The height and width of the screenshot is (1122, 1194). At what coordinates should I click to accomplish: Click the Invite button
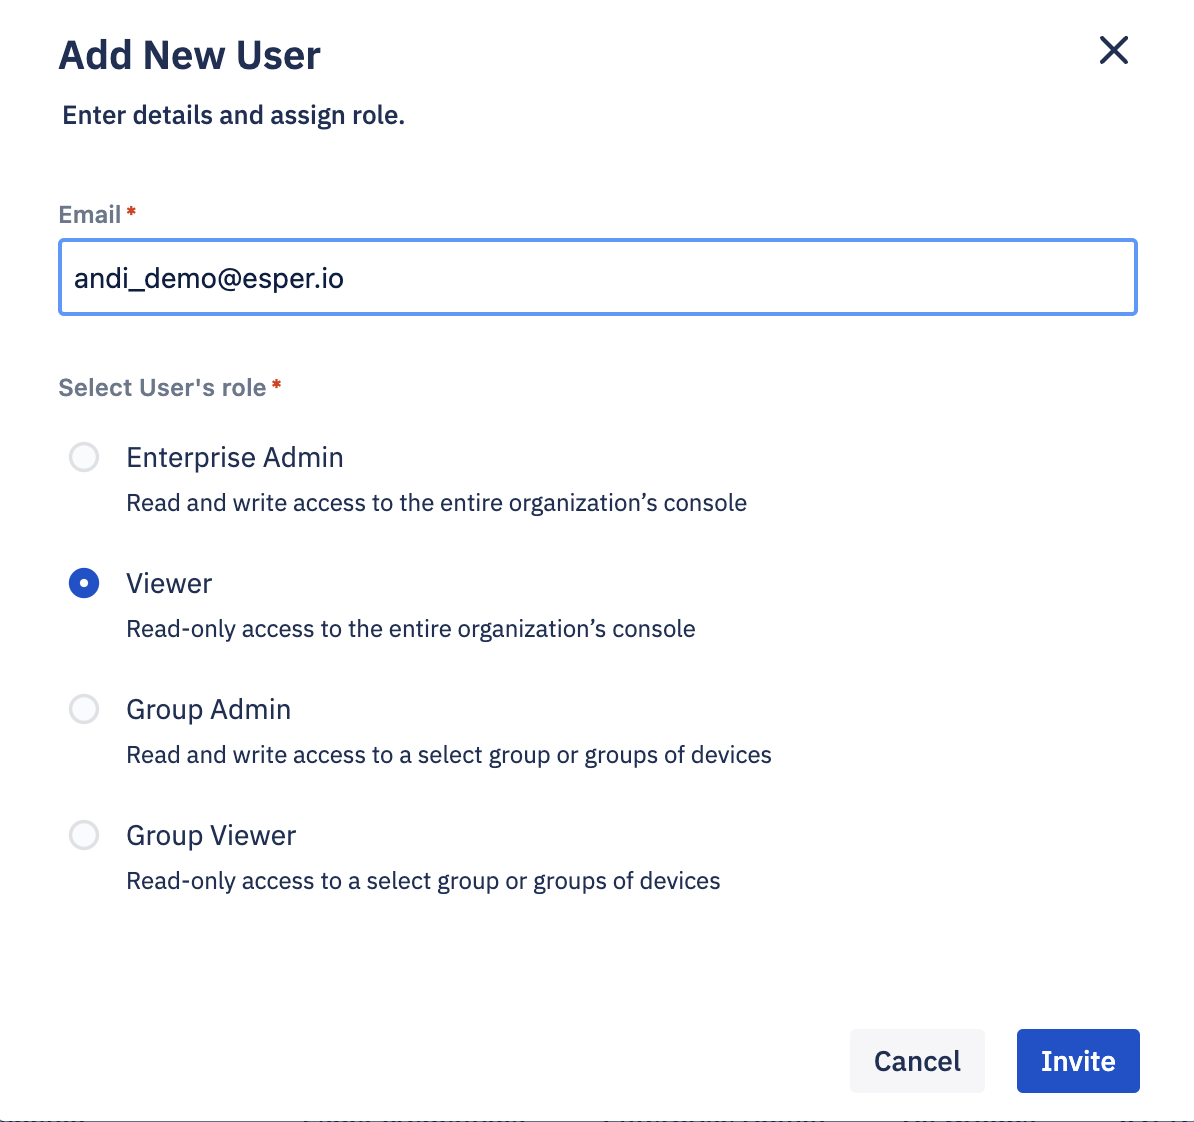click(1077, 1061)
